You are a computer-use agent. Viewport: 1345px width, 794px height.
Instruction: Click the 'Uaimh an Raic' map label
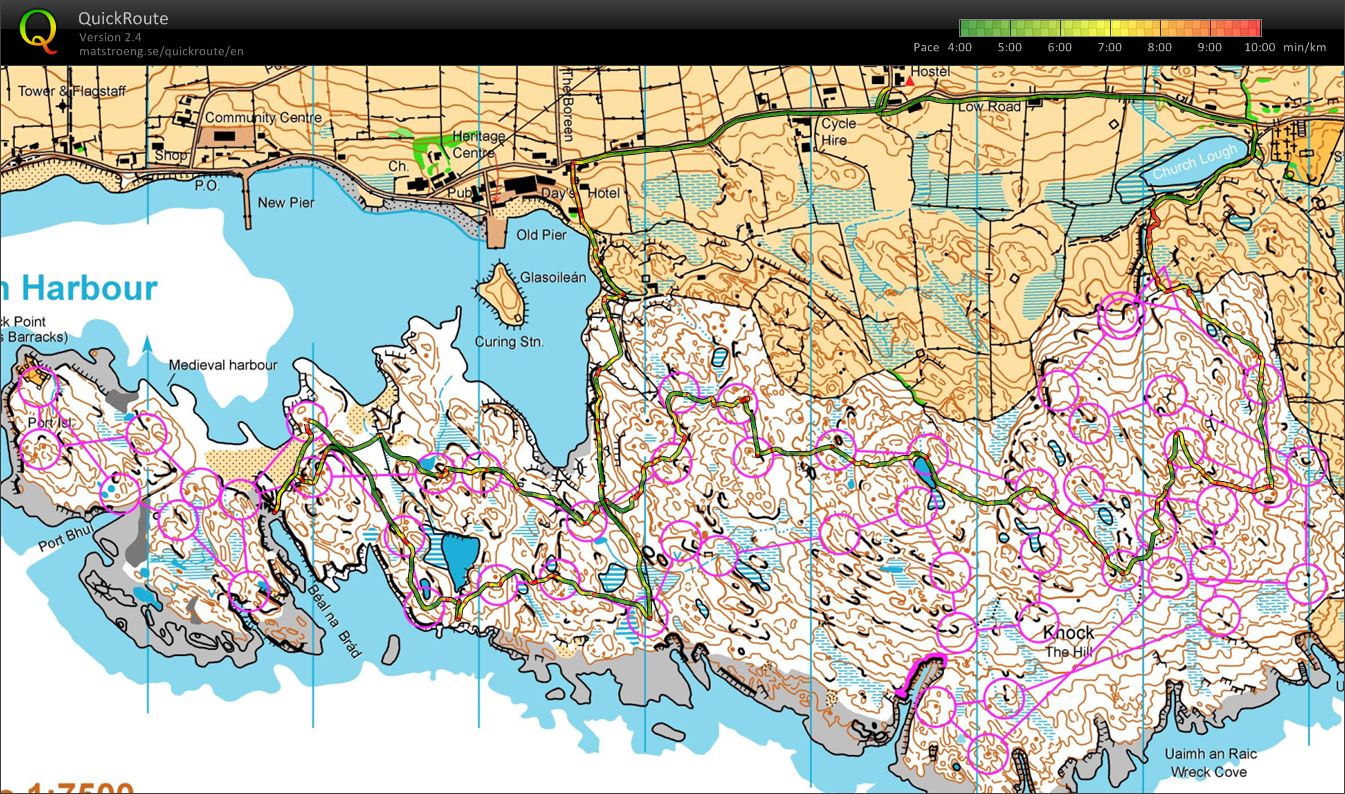click(x=1211, y=754)
